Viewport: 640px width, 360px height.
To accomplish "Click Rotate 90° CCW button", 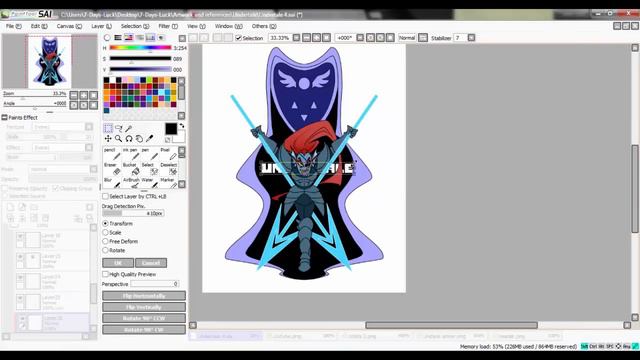I will [x=144, y=318].
